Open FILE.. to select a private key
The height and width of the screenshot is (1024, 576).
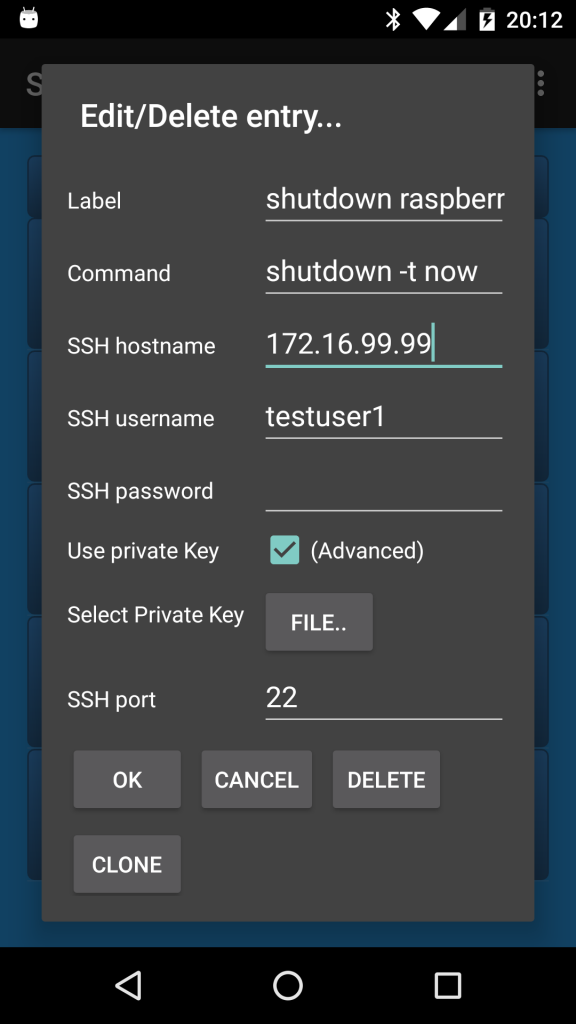point(319,622)
